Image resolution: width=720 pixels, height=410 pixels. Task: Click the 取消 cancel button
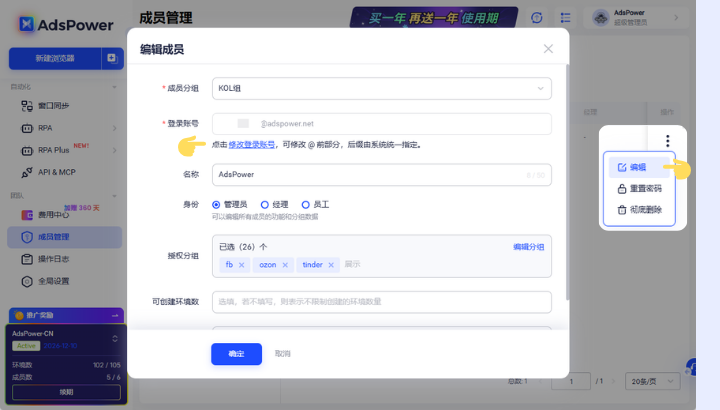tap(282, 354)
